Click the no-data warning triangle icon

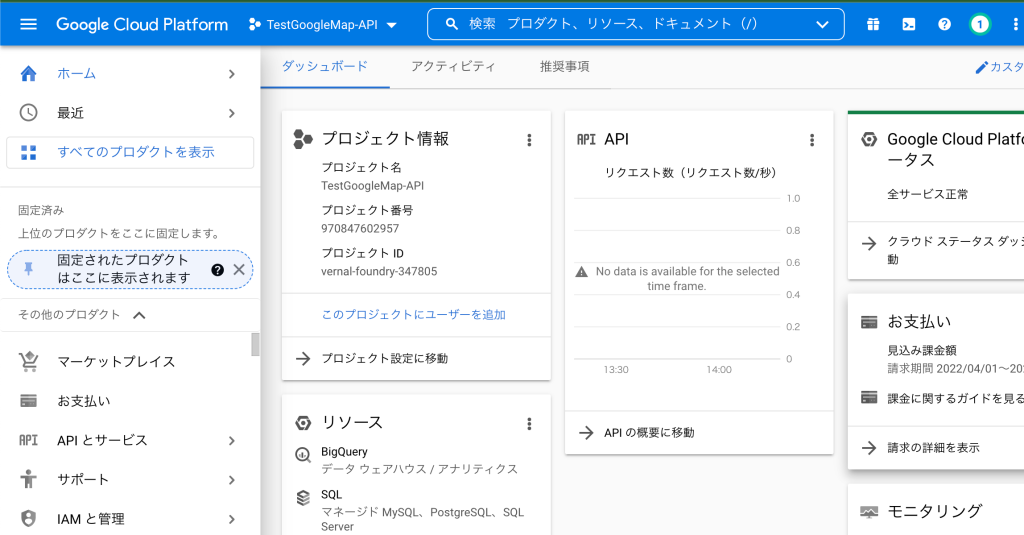pos(581,272)
